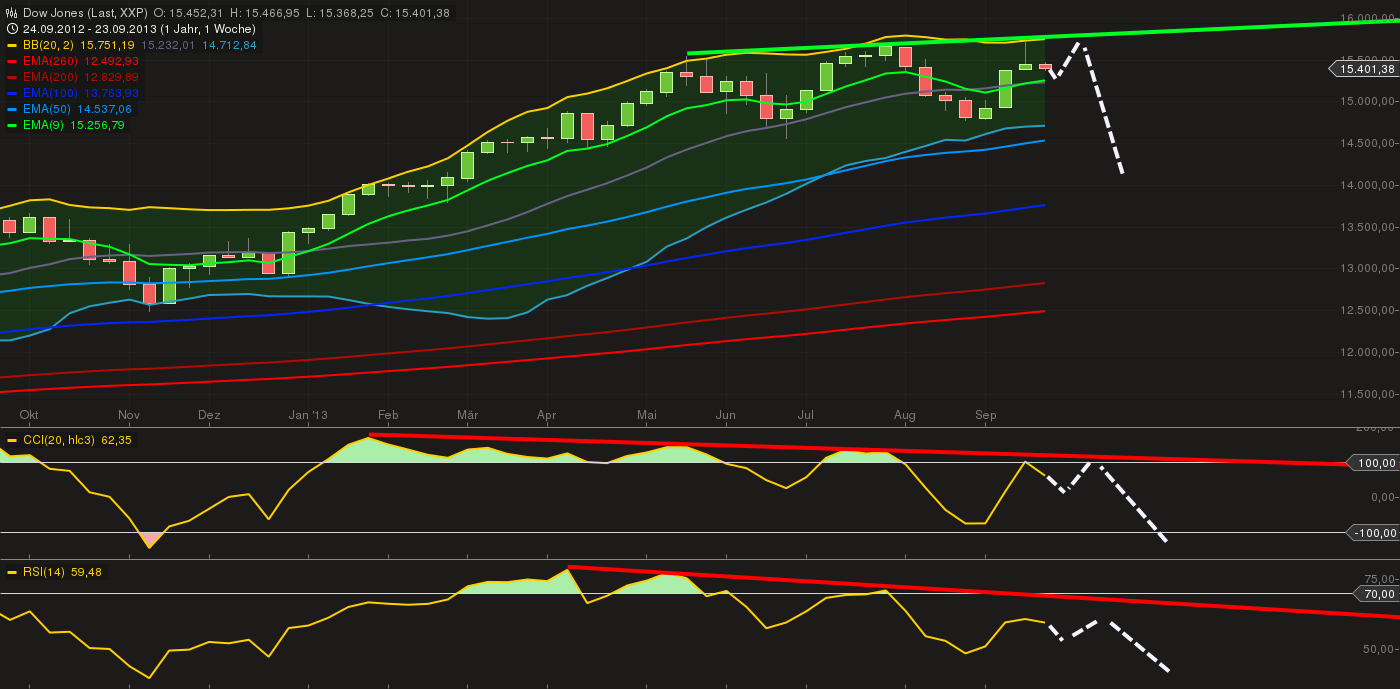Click the CCI 100,00 level tag
1400x689 pixels.
tap(1374, 464)
